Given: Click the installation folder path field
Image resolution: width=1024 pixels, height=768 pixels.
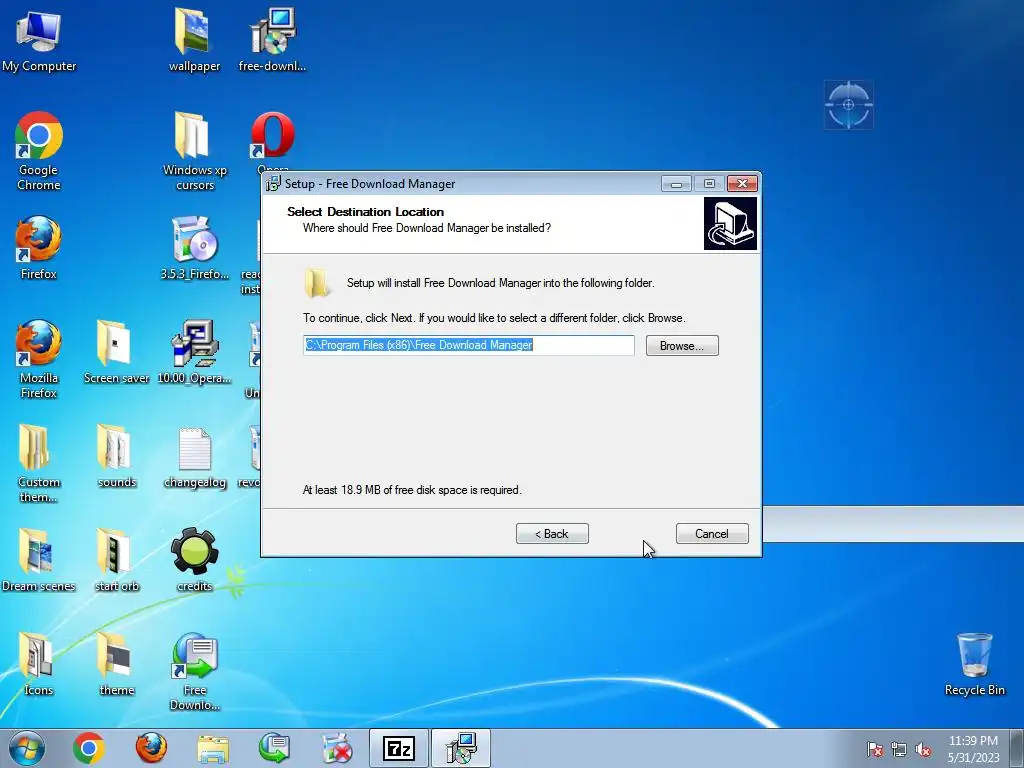Looking at the screenshot, I should tap(468, 345).
